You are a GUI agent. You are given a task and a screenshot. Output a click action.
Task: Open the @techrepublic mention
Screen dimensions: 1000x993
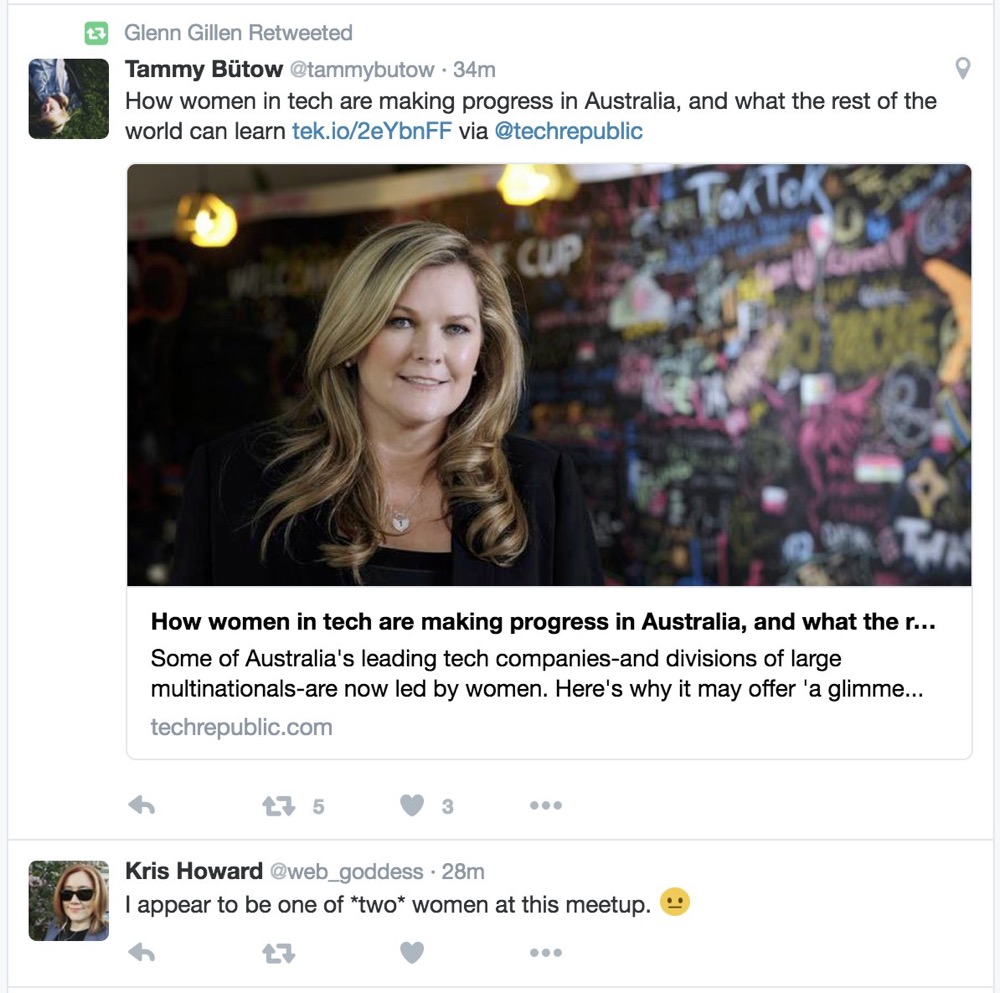pos(568,131)
